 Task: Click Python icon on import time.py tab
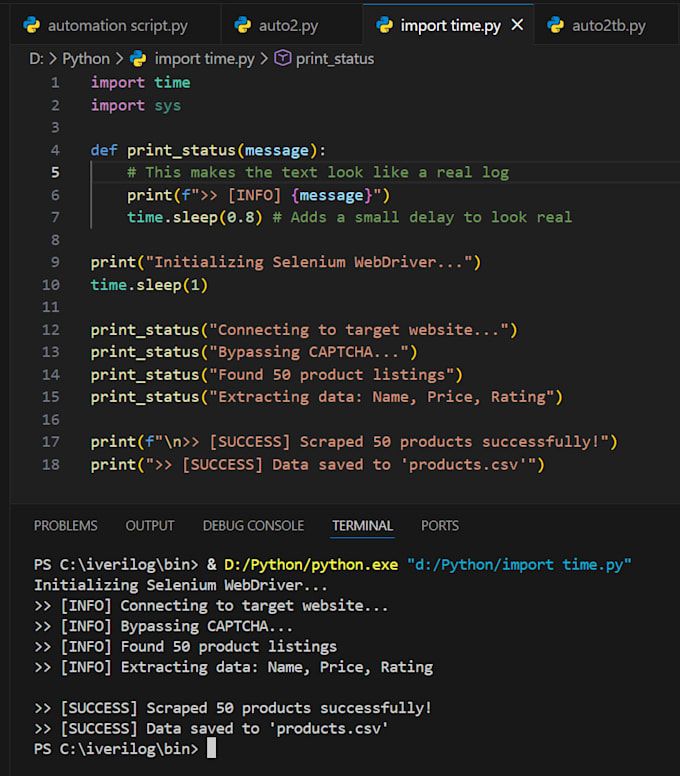(x=385, y=25)
